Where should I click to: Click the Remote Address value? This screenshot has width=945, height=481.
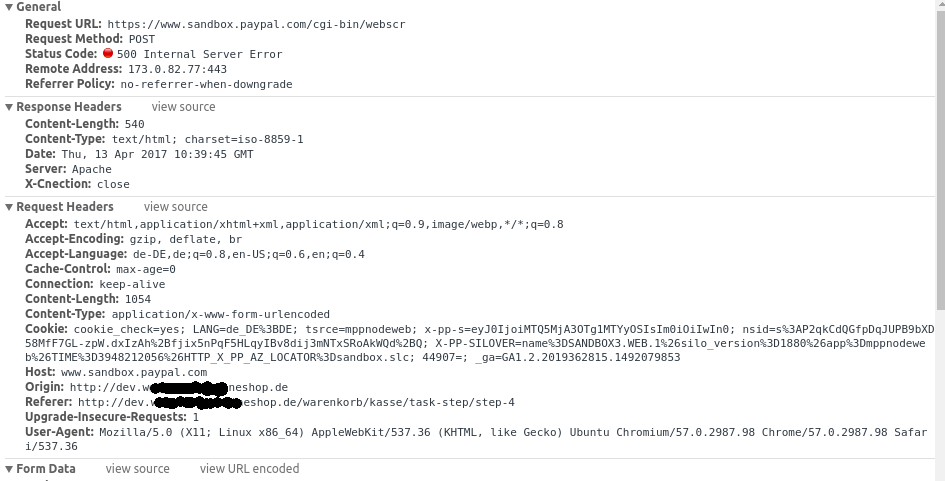pos(177,69)
